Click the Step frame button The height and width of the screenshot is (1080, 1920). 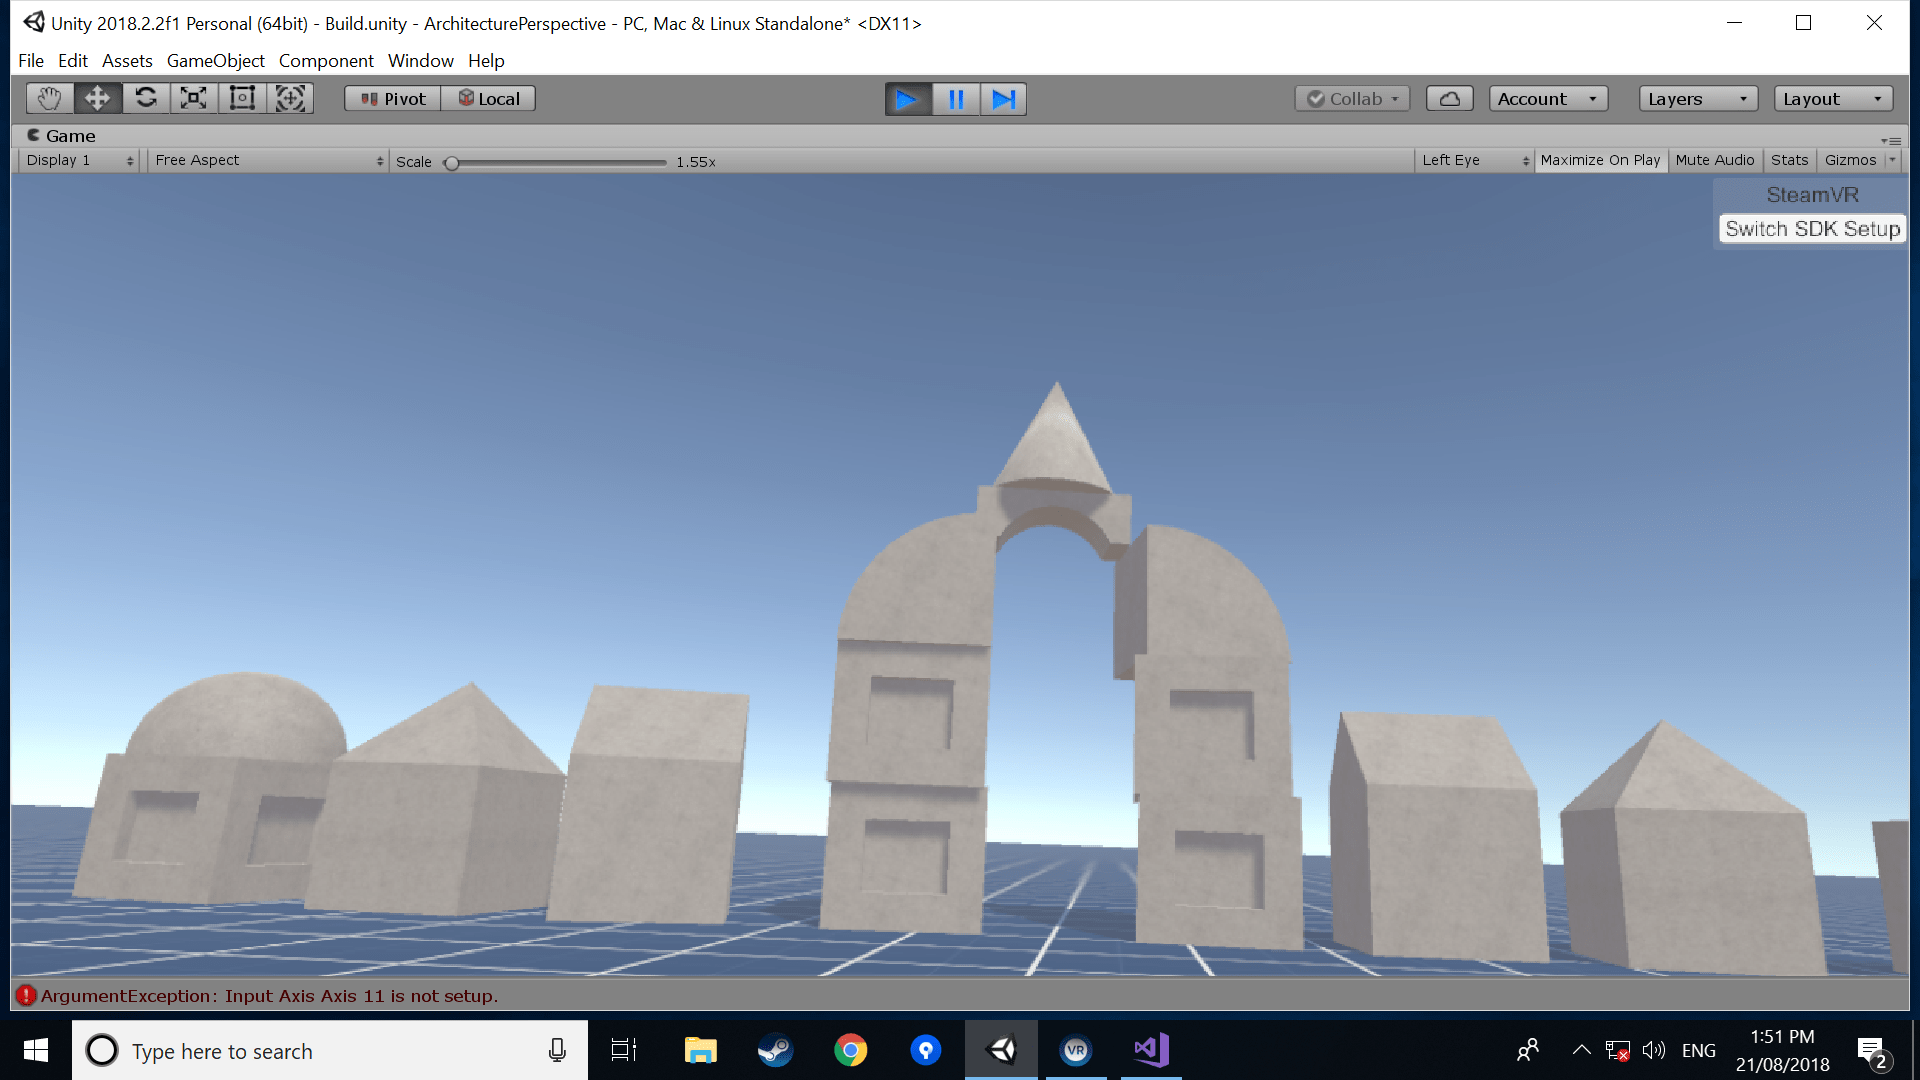(1003, 99)
